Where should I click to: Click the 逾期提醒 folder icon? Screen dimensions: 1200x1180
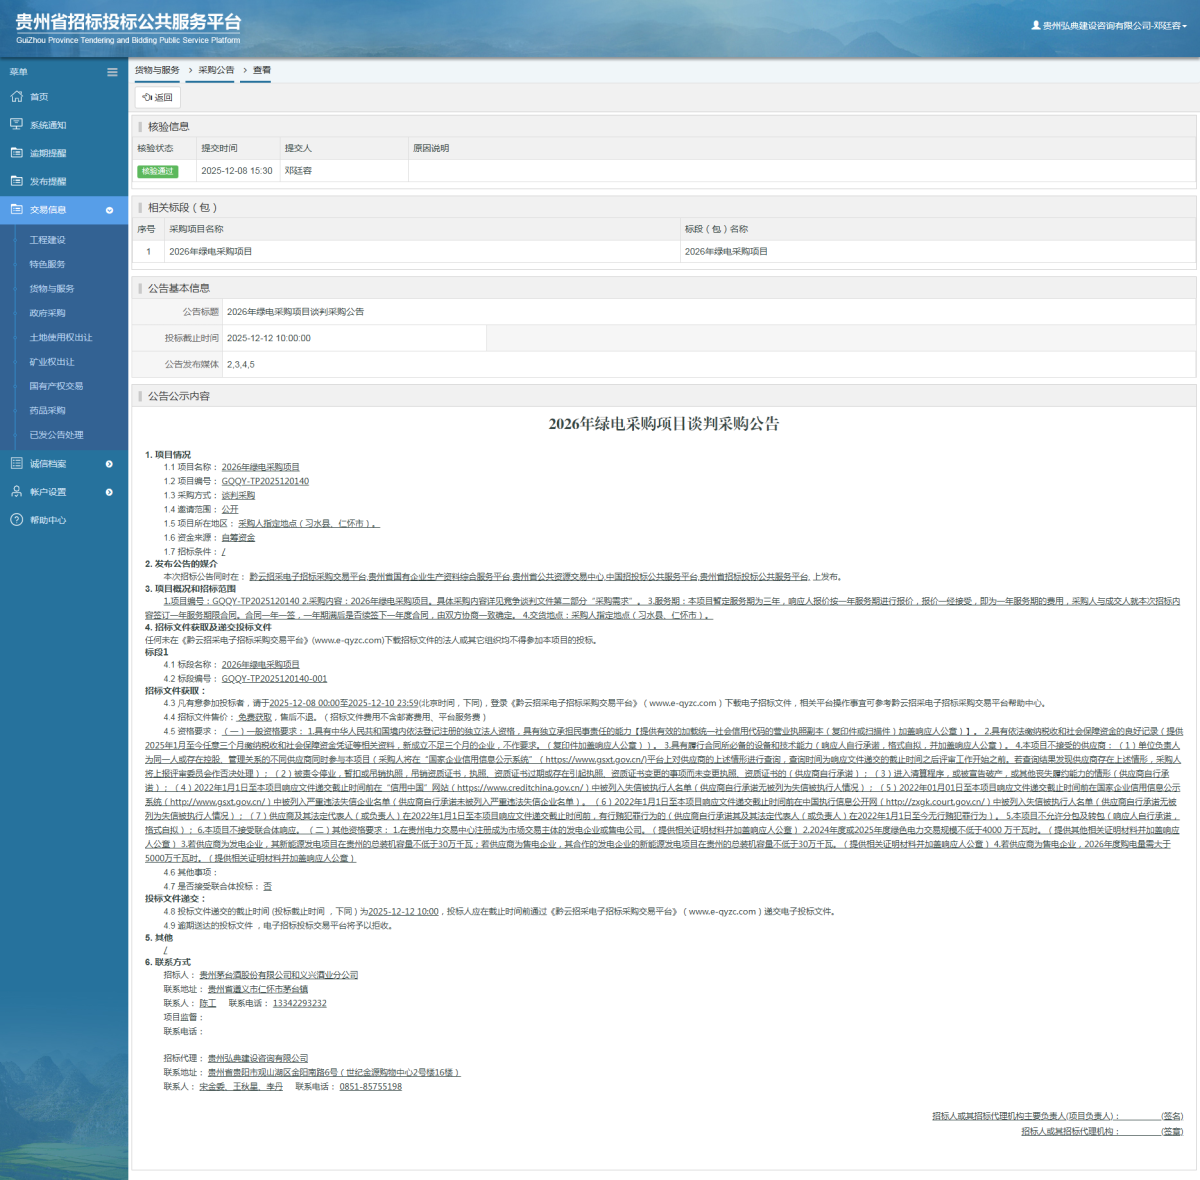tap(16, 153)
